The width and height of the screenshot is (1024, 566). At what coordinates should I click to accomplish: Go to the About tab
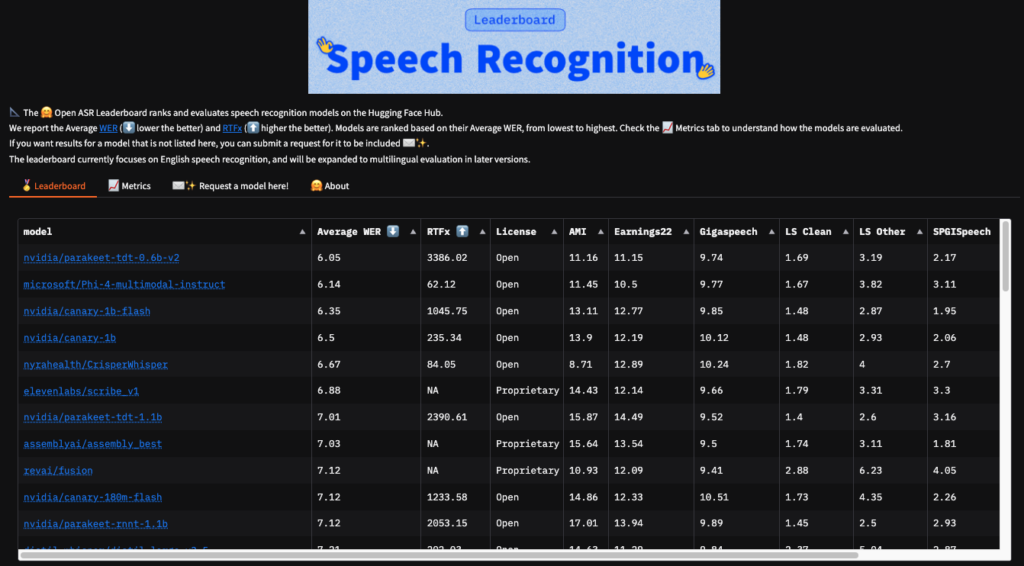coord(330,186)
